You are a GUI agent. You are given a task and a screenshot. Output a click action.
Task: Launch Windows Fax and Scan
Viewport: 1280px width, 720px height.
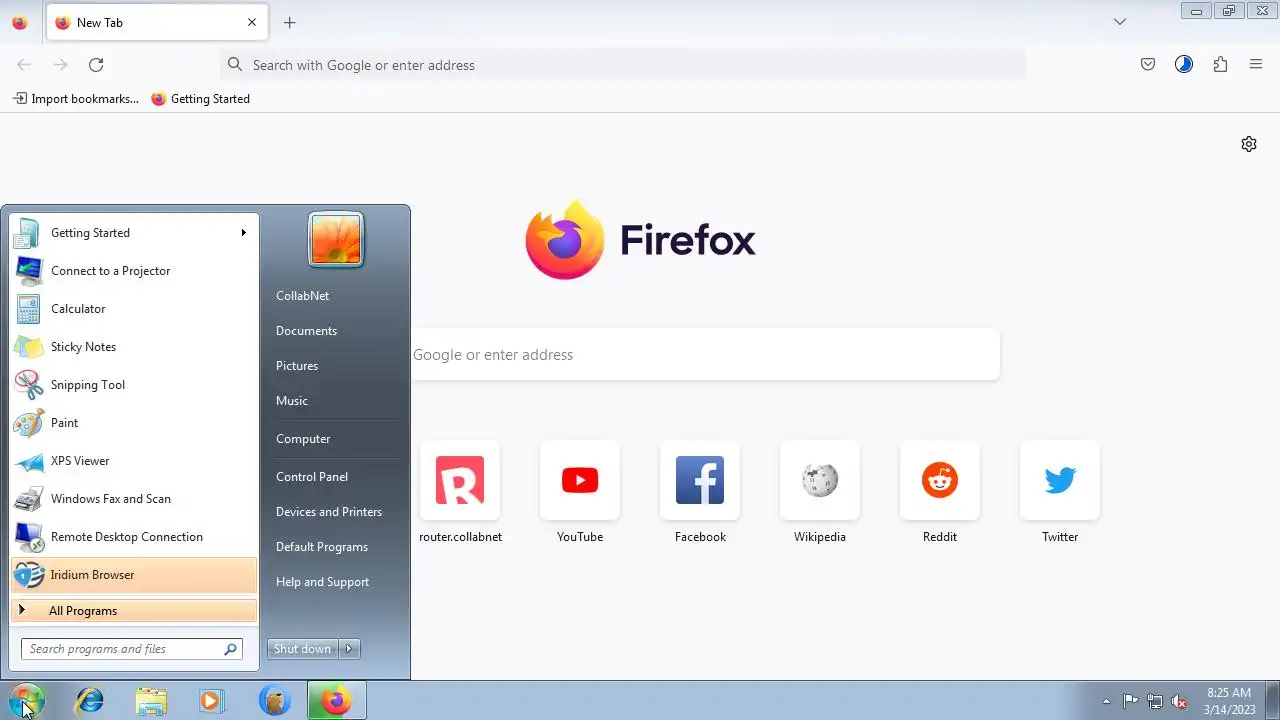134,499
